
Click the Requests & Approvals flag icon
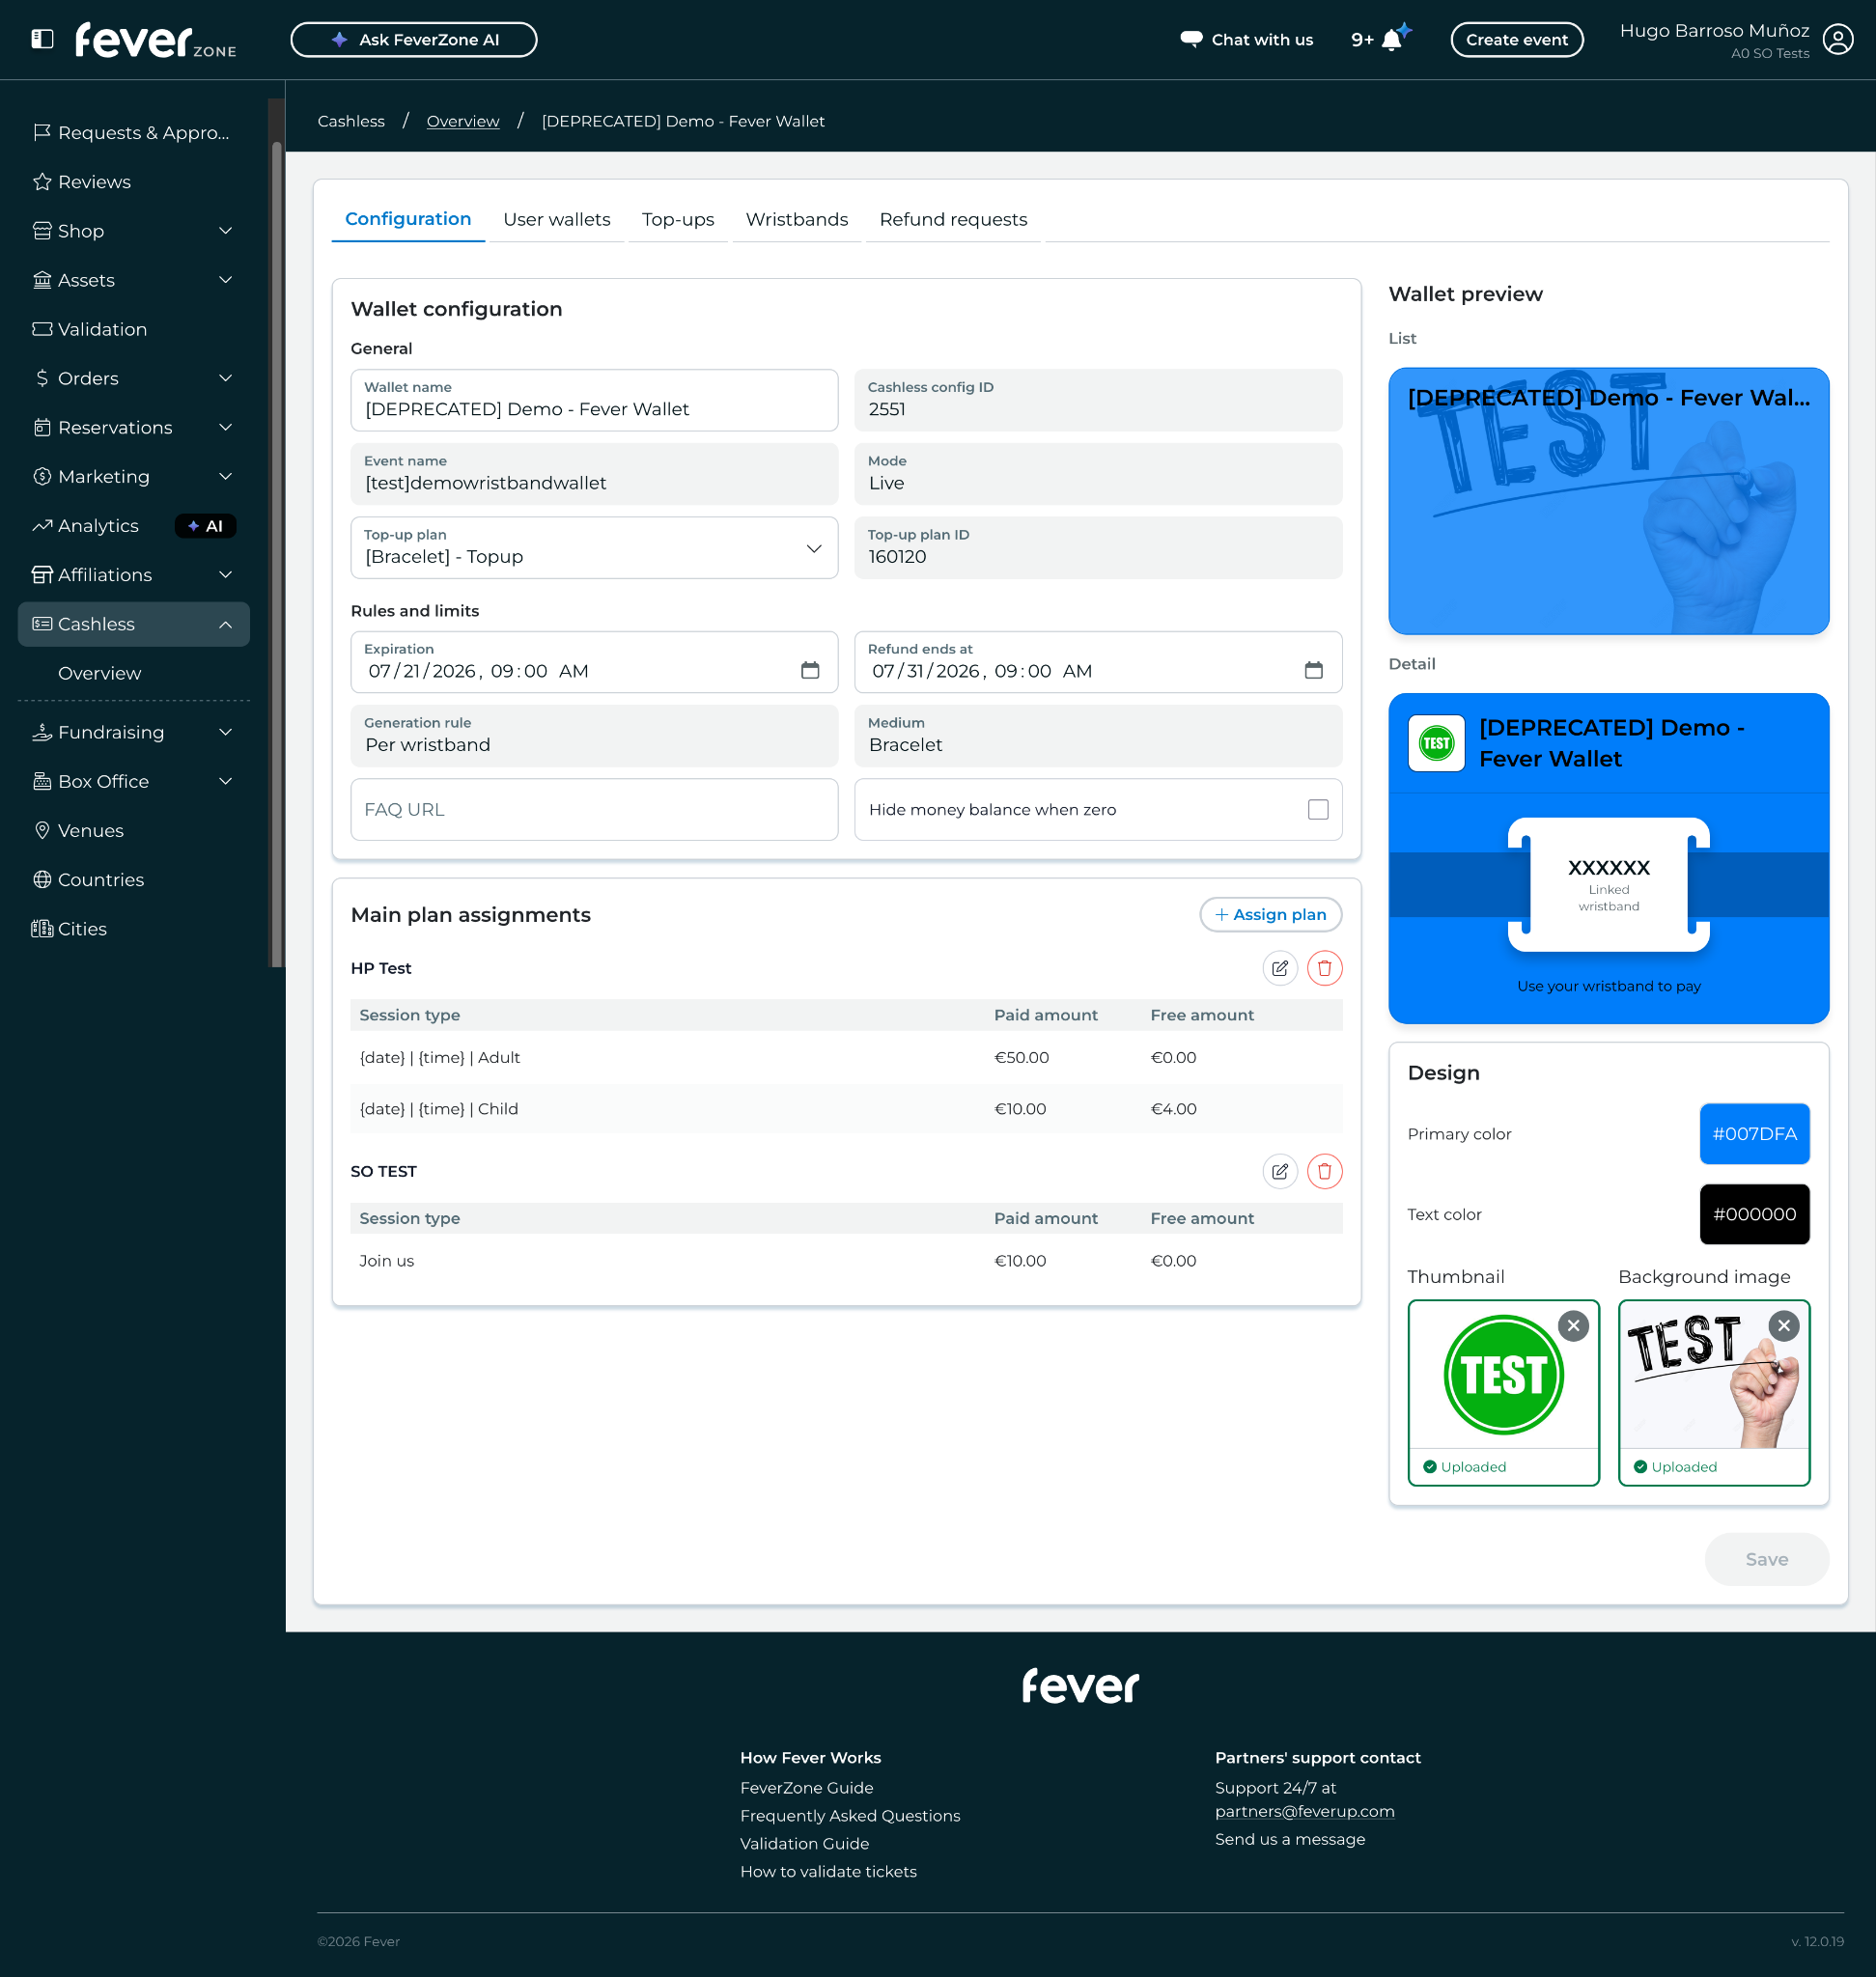tap(42, 132)
